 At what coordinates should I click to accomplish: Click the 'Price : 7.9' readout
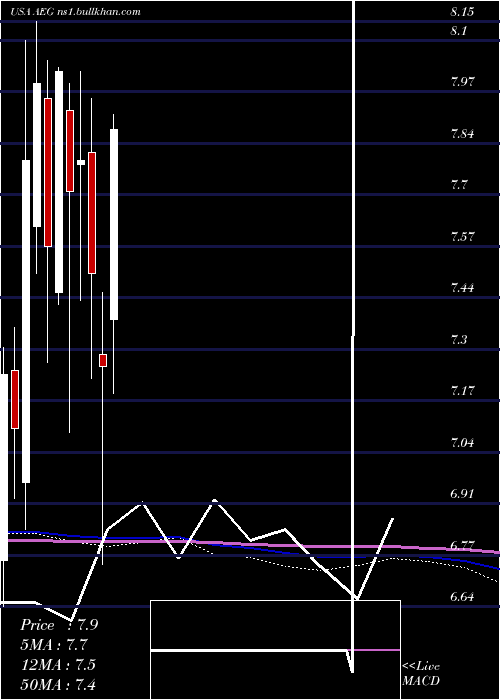(59, 625)
